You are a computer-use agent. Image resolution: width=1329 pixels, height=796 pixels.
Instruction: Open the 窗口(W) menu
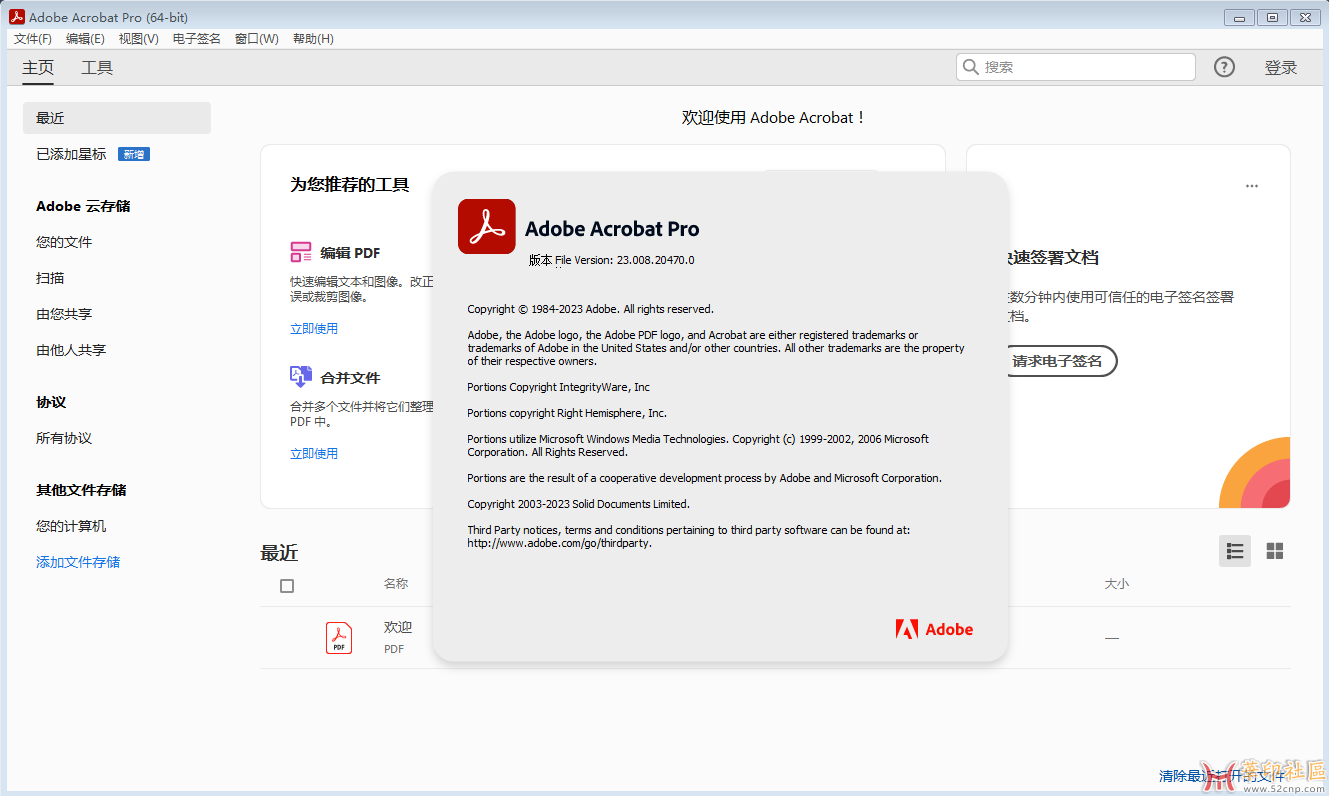coord(257,39)
